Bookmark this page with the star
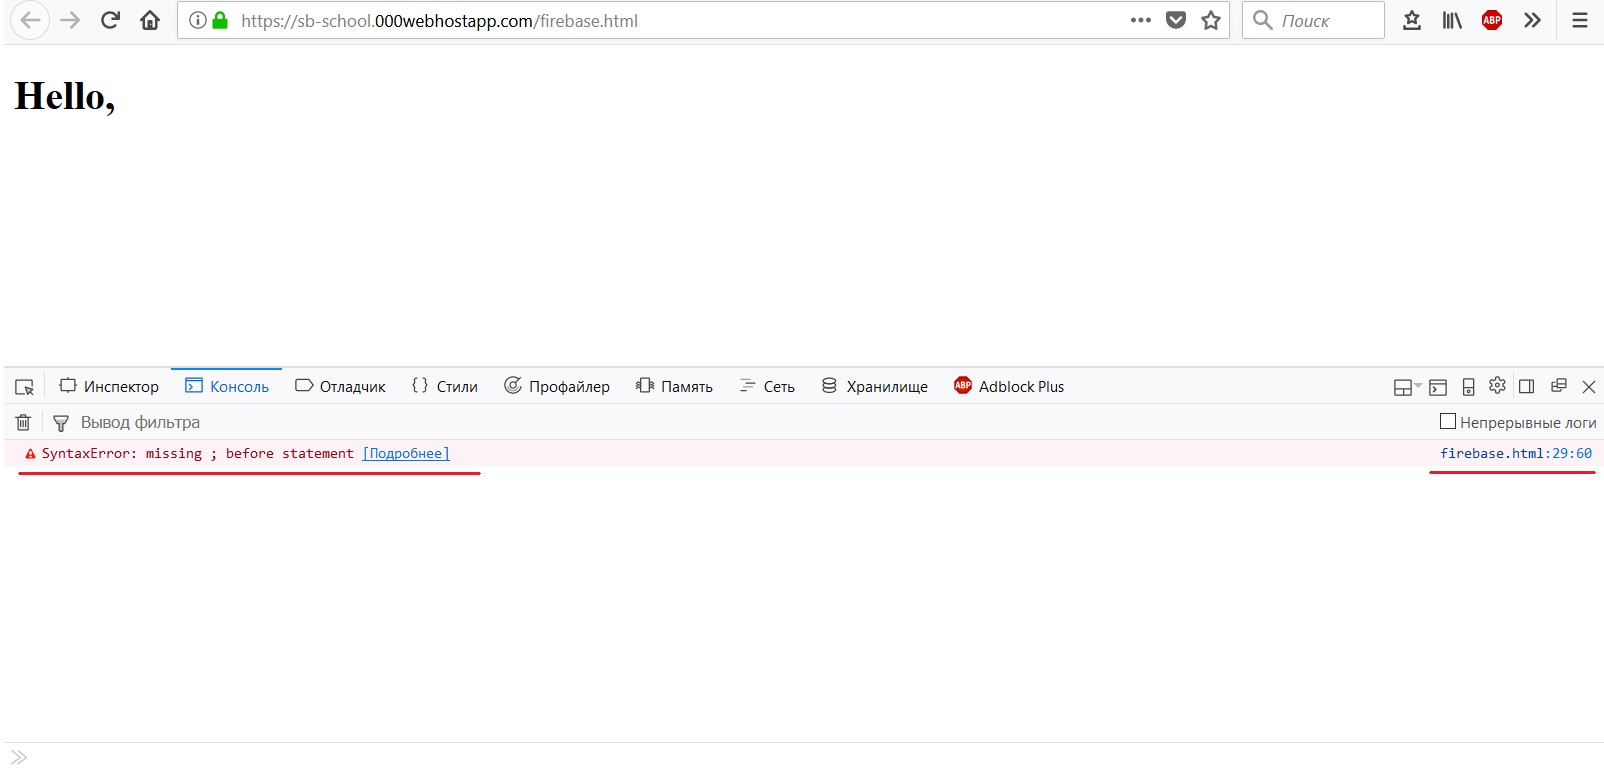Screen dimensions: 1604x775 pos(1211,20)
